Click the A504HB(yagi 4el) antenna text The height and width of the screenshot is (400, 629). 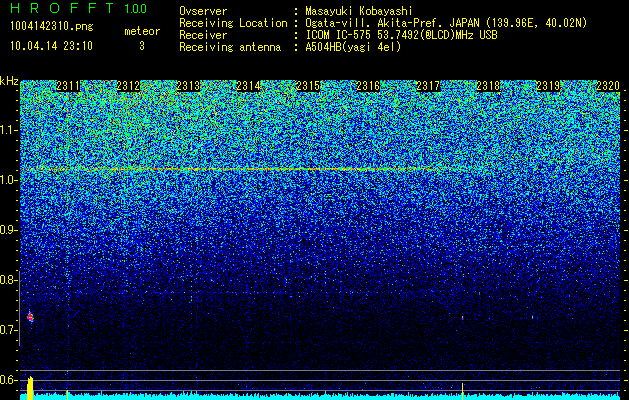353,47
